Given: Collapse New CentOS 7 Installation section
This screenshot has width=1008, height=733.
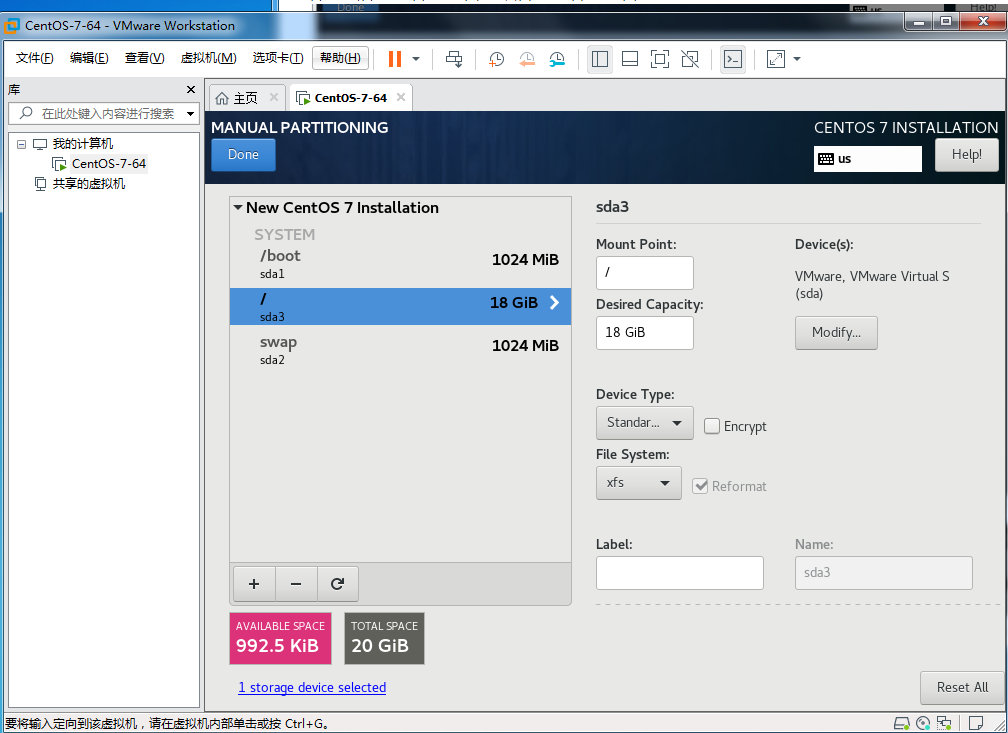Looking at the screenshot, I should (238, 208).
